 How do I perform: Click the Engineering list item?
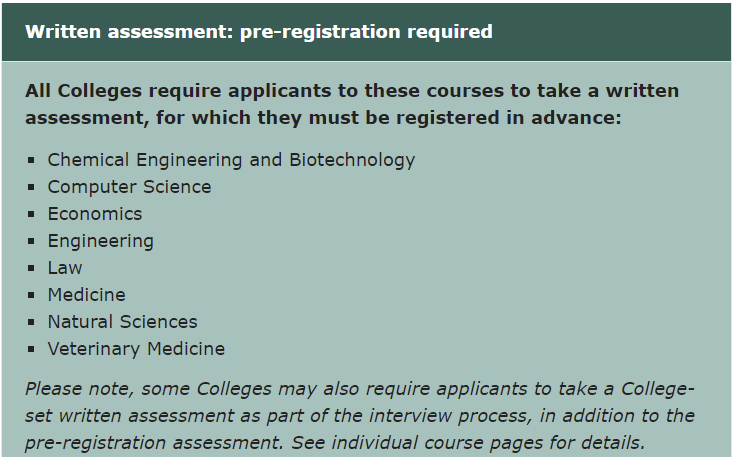point(100,241)
